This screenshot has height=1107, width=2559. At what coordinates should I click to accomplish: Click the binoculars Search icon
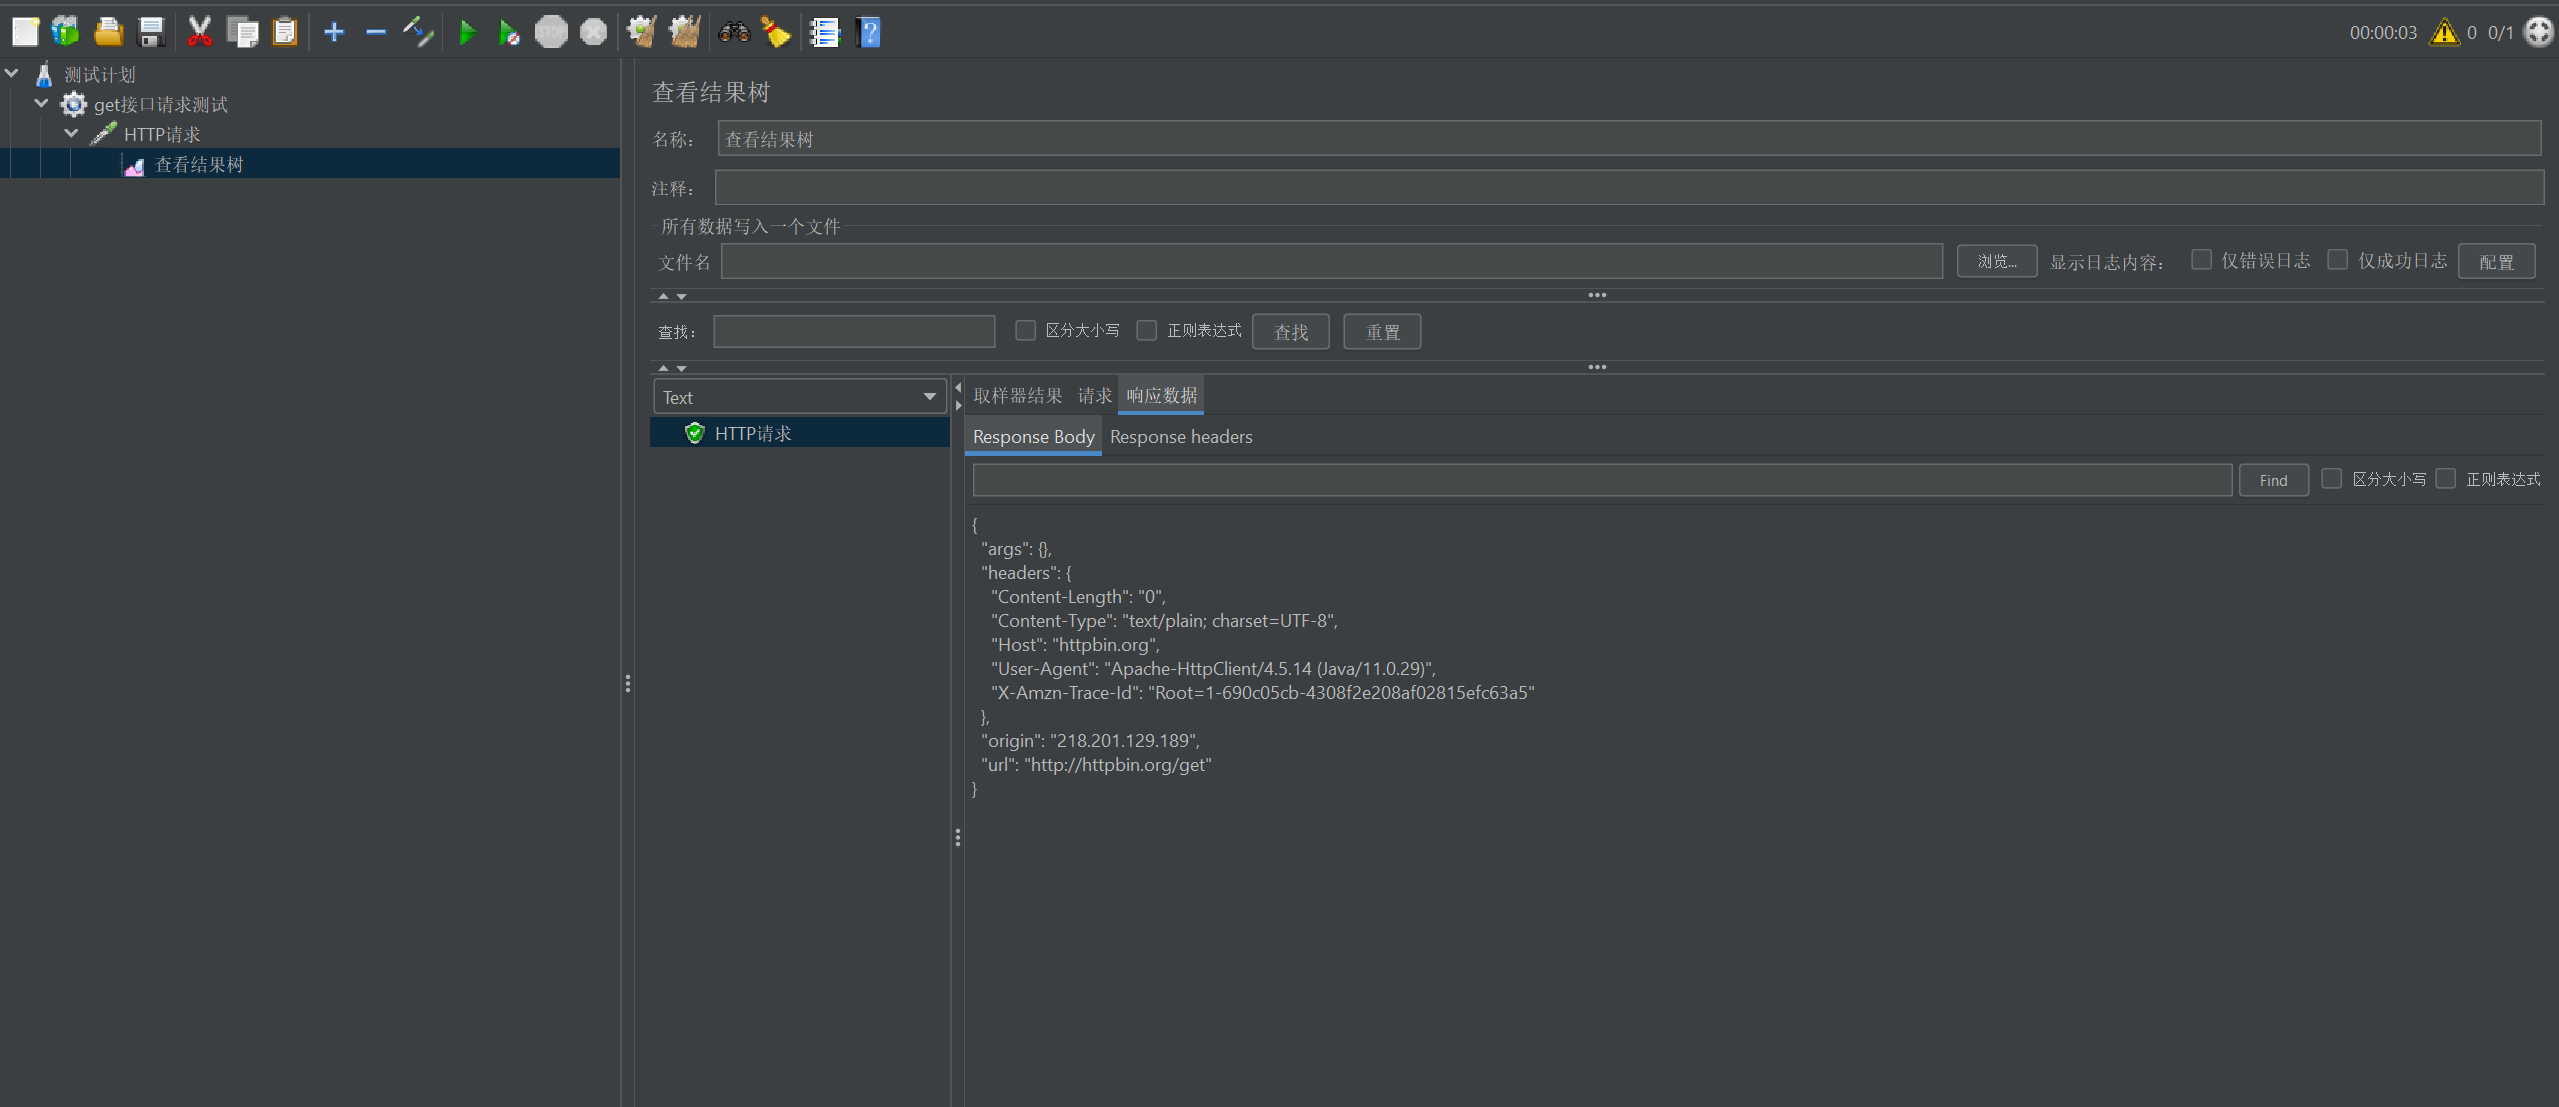(734, 32)
